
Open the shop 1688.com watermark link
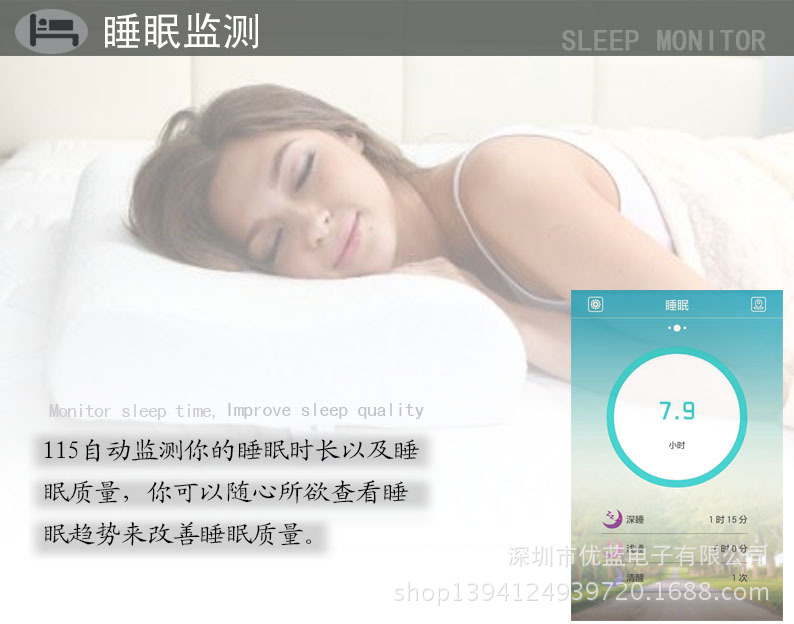[x=581, y=592]
